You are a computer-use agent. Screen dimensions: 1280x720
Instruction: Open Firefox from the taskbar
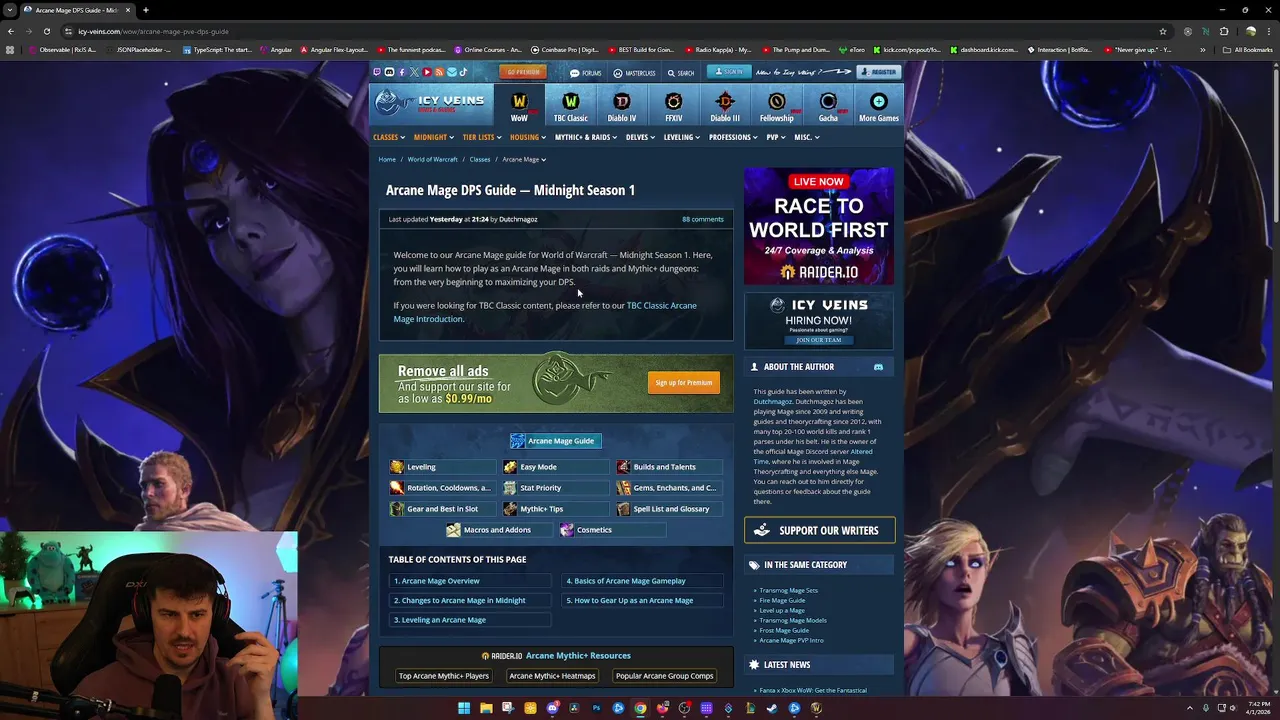pyautogui.click(x=662, y=708)
